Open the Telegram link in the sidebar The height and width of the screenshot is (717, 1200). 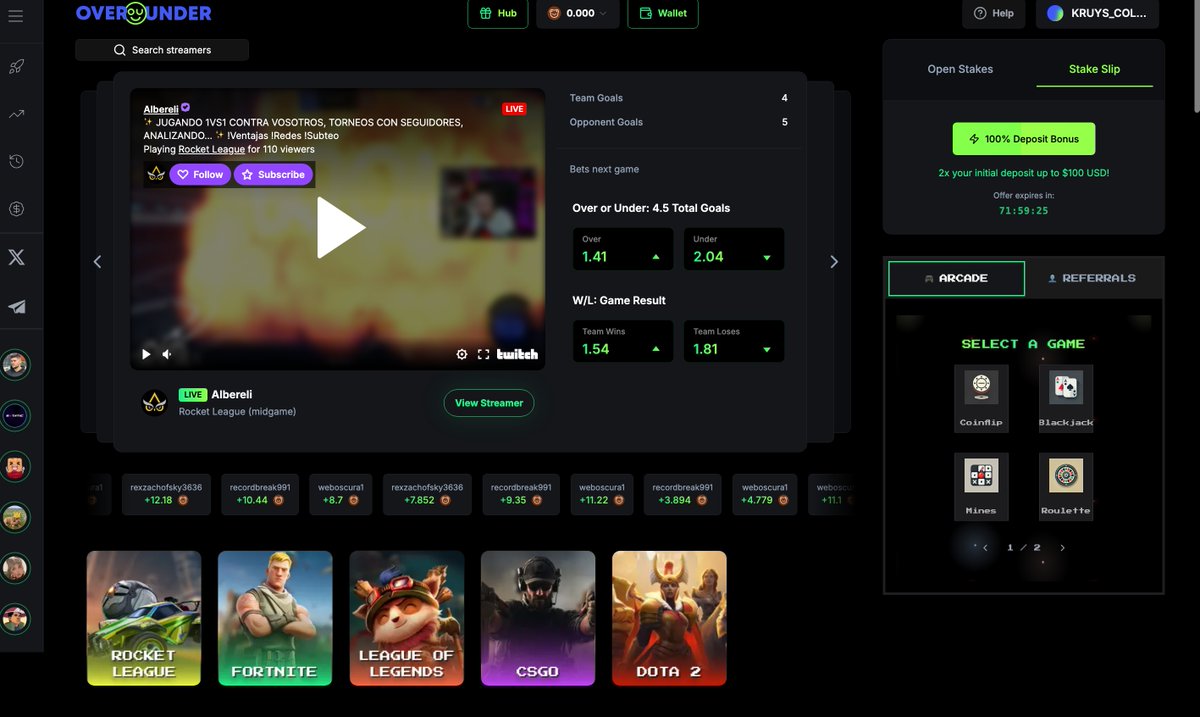click(x=16, y=307)
